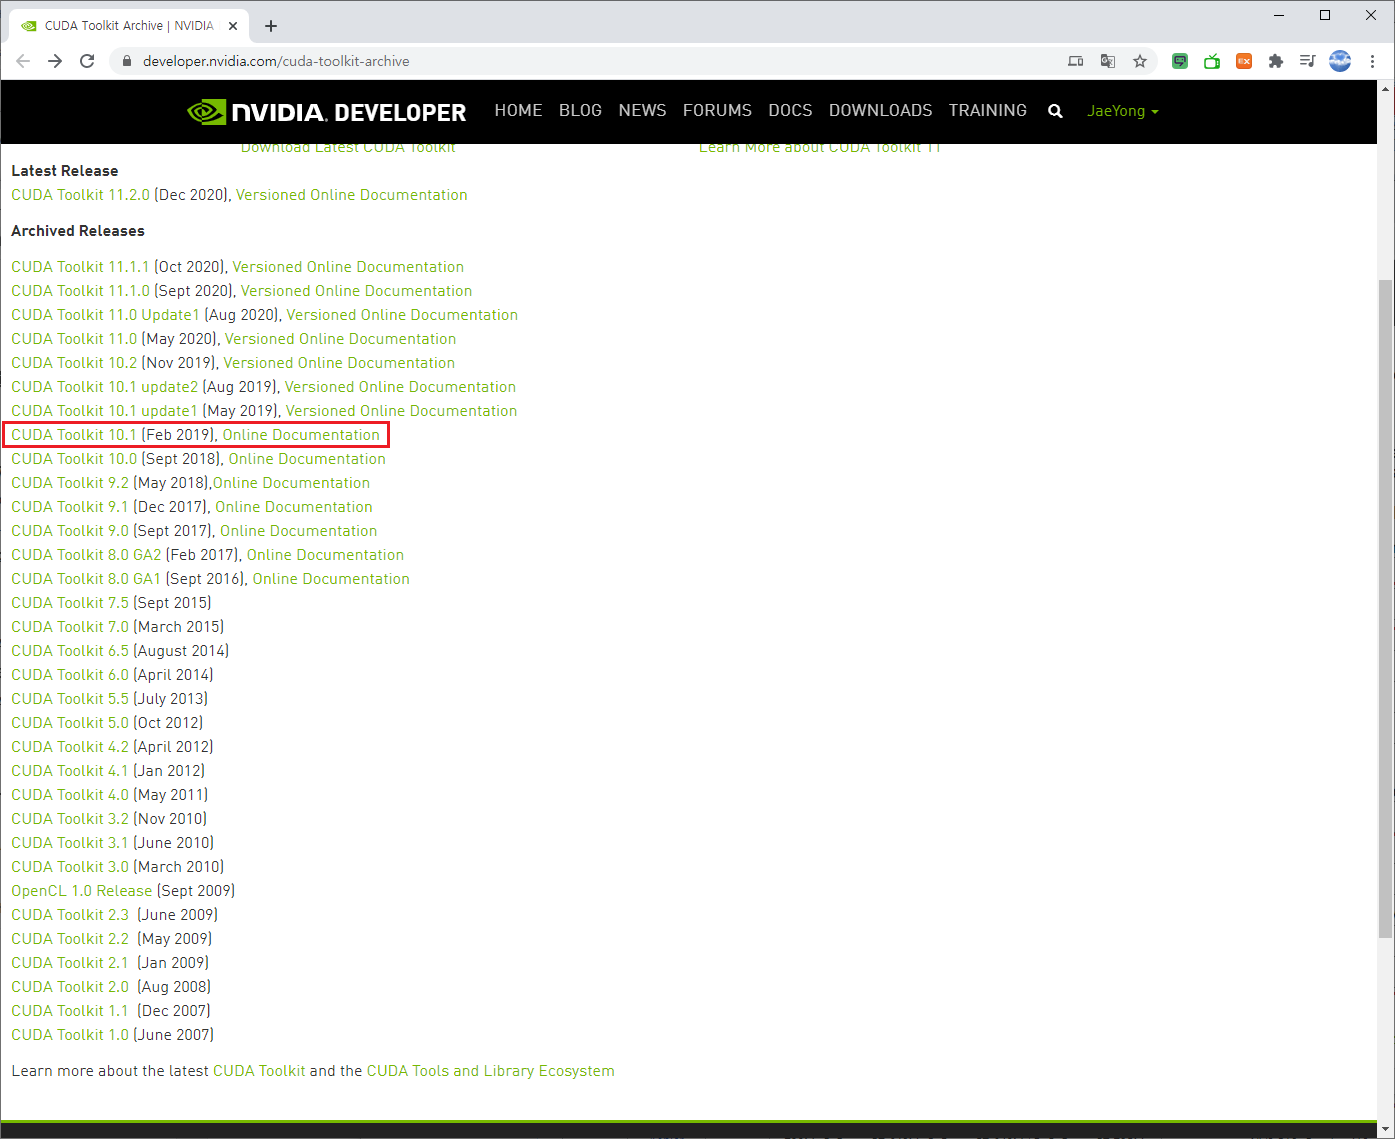The height and width of the screenshot is (1139, 1395).
Task: Click the browser forward arrow
Action: [x=55, y=61]
